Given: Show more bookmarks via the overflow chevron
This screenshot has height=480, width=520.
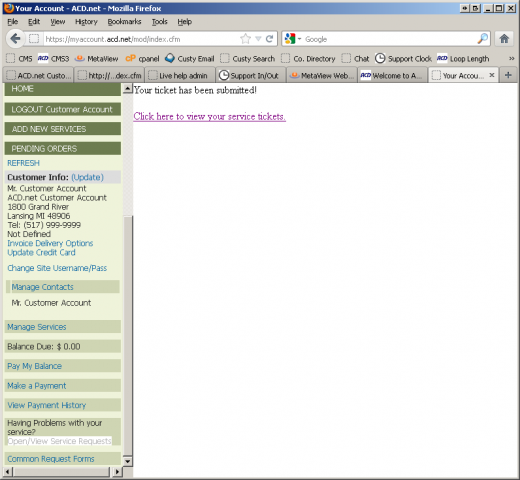Looking at the screenshot, I should (x=511, y=59).
